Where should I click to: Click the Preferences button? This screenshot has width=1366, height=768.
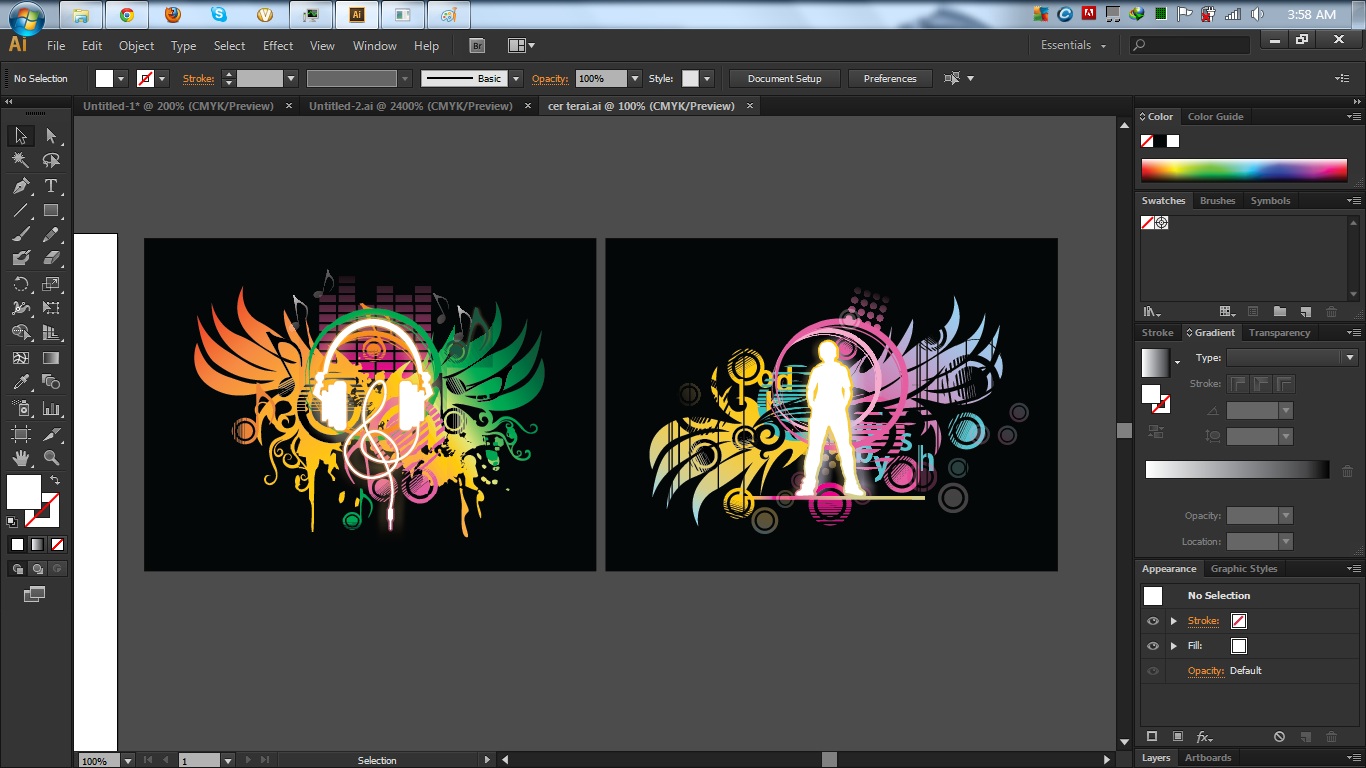[x=890, y=78]
